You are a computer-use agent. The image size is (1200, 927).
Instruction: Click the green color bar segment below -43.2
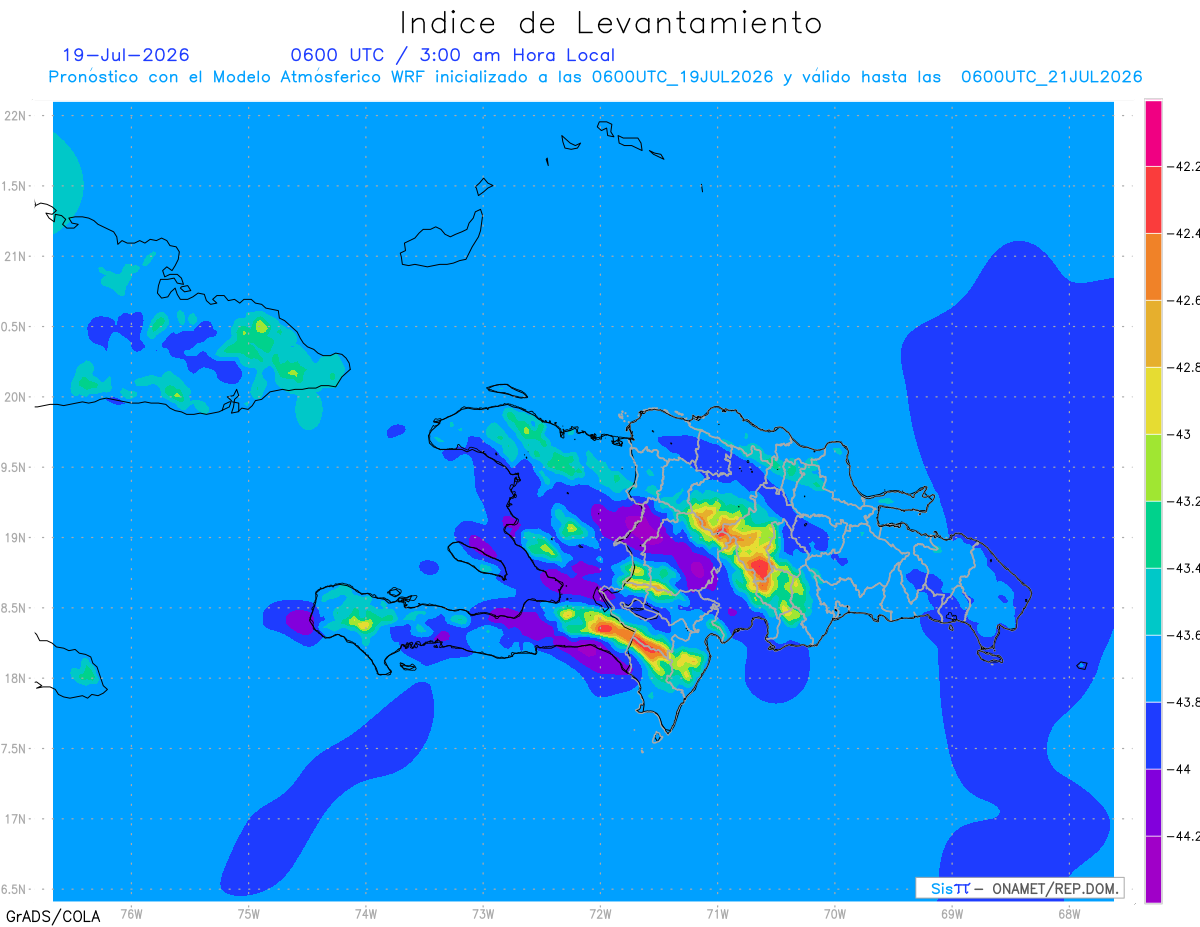[1153, 535]
